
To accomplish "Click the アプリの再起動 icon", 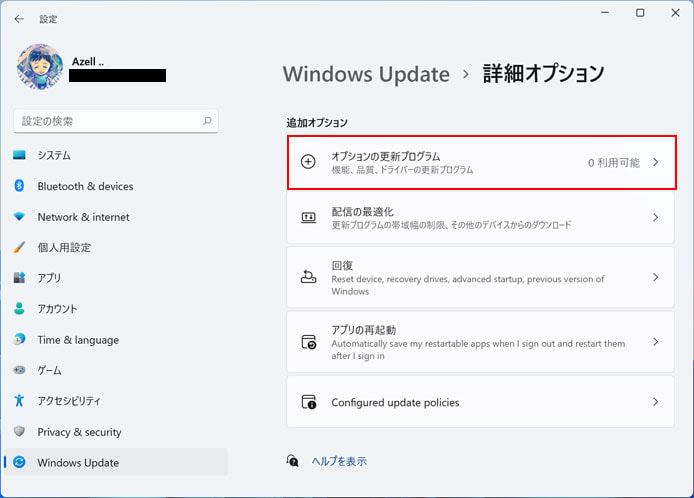I will (x=308, y=342).
